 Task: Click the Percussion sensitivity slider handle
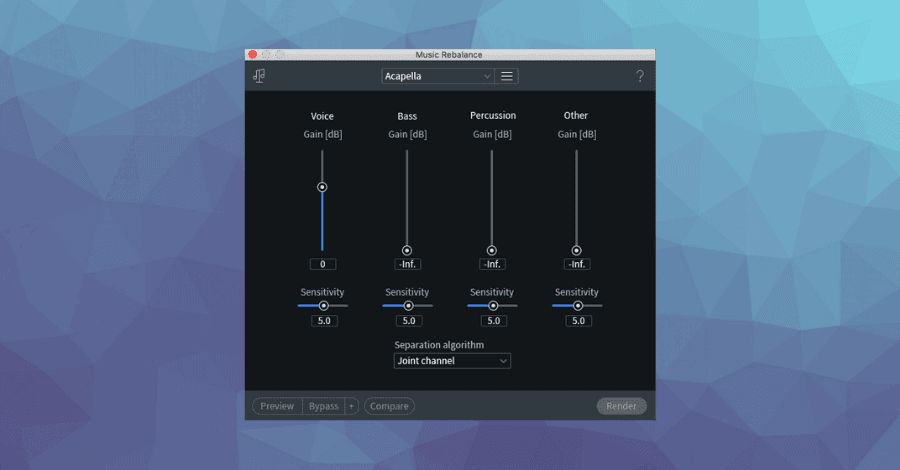point(493,306)
